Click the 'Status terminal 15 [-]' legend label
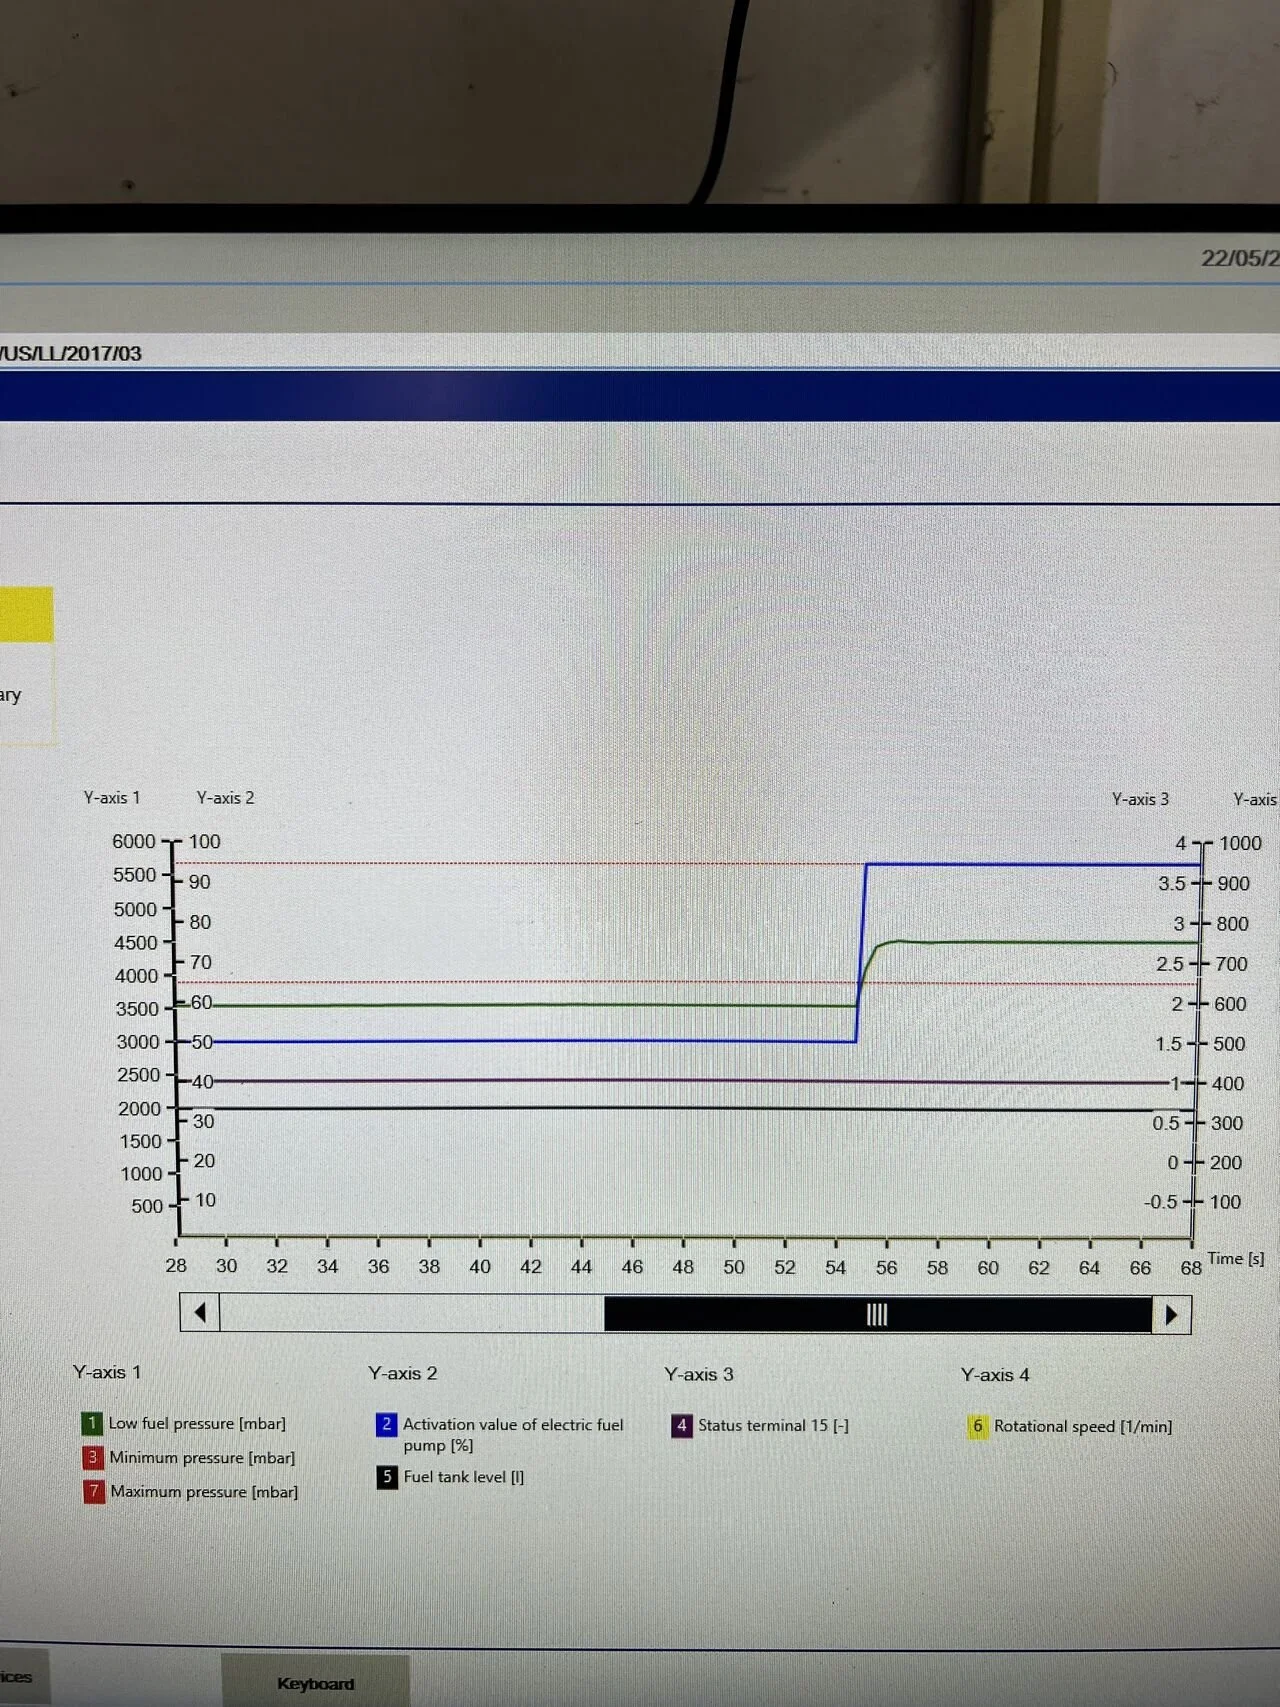The image size is (1280, 1707). click(x=773, y=1425)
